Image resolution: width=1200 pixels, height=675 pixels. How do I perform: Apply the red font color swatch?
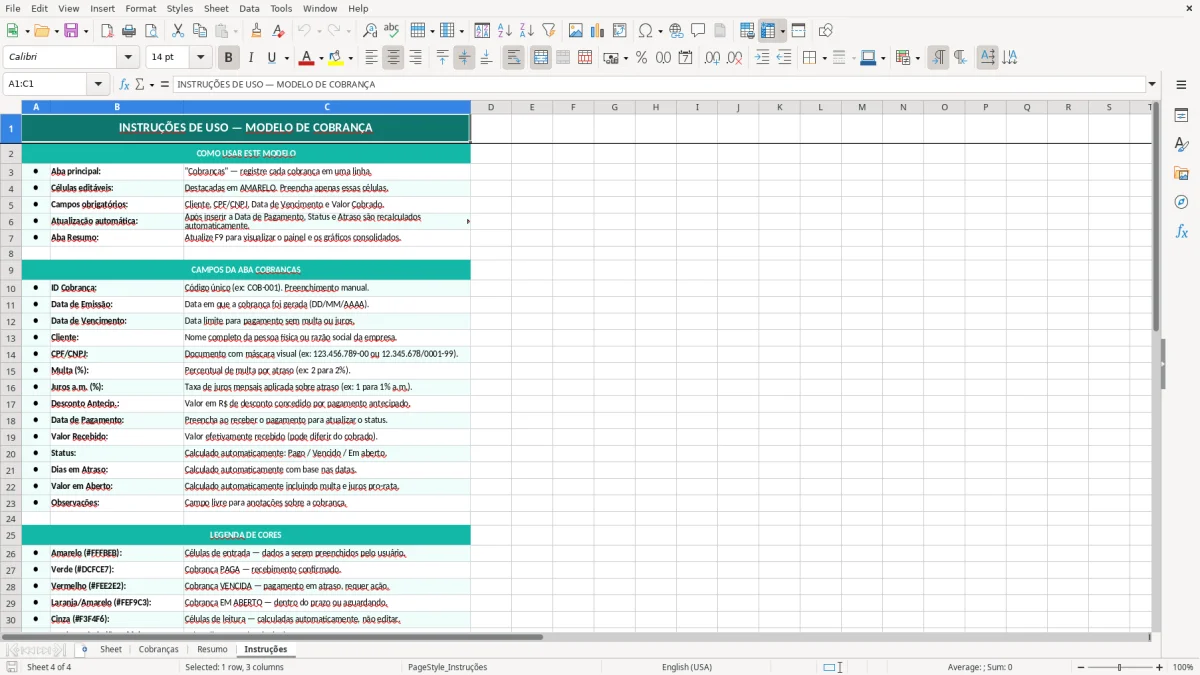(307, 58)
